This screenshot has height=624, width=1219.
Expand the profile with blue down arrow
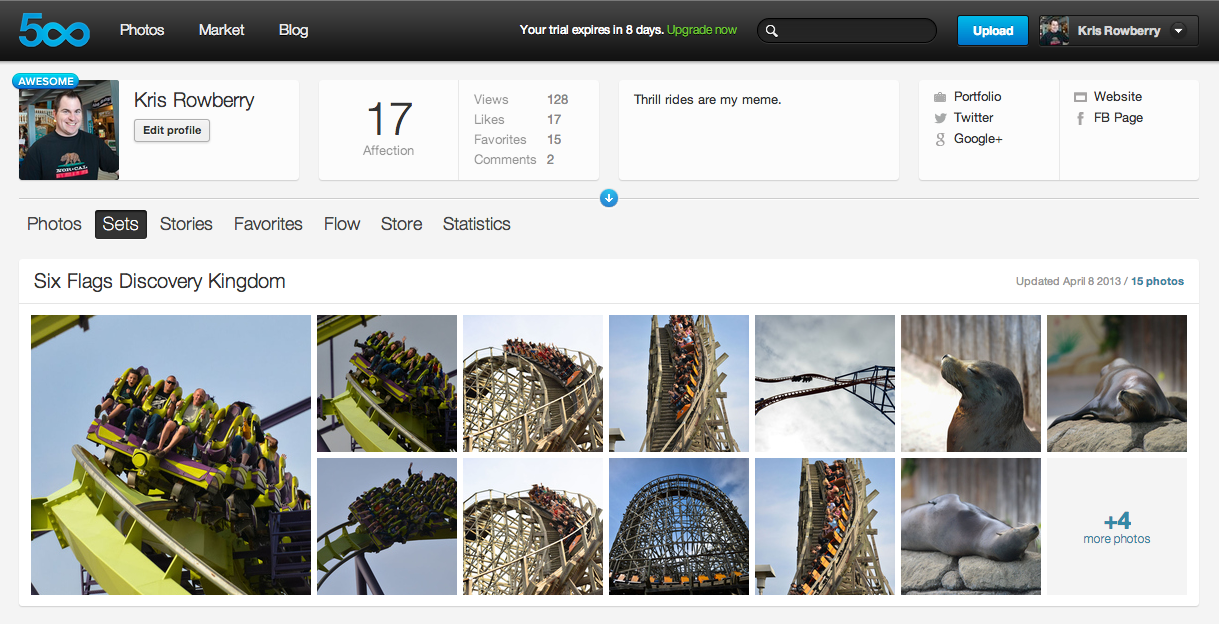click(609, 198)
